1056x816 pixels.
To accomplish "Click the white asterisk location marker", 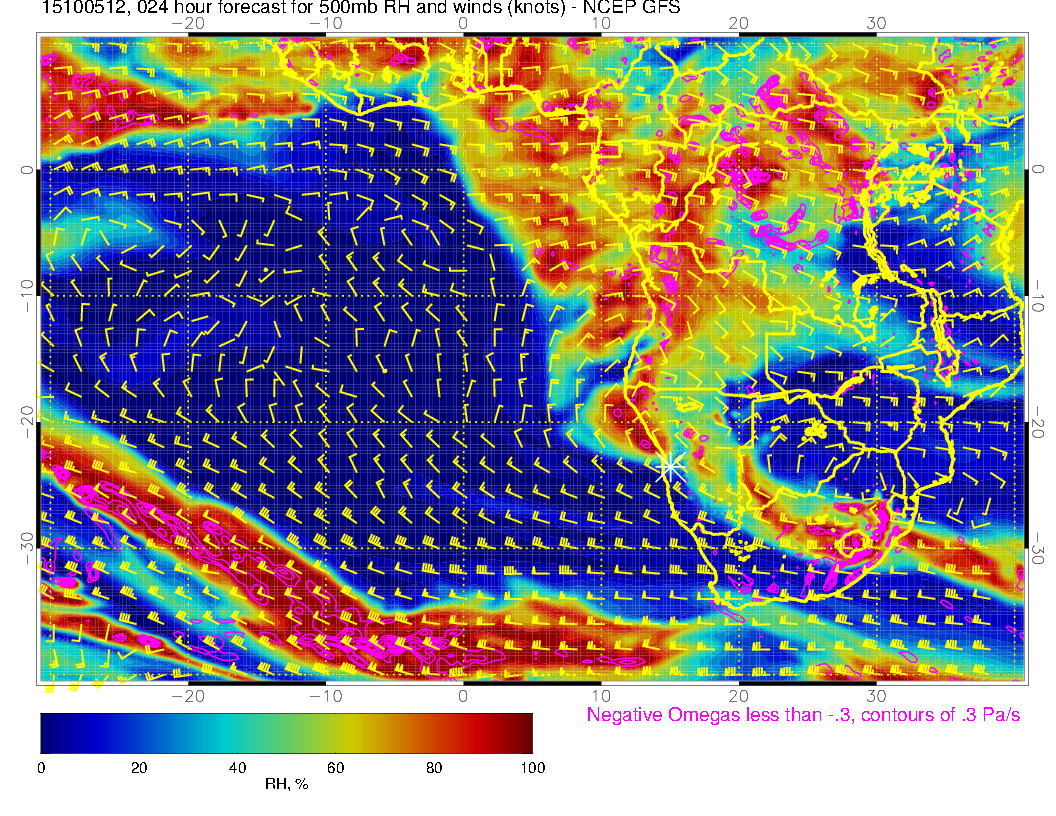I will 670,466.
